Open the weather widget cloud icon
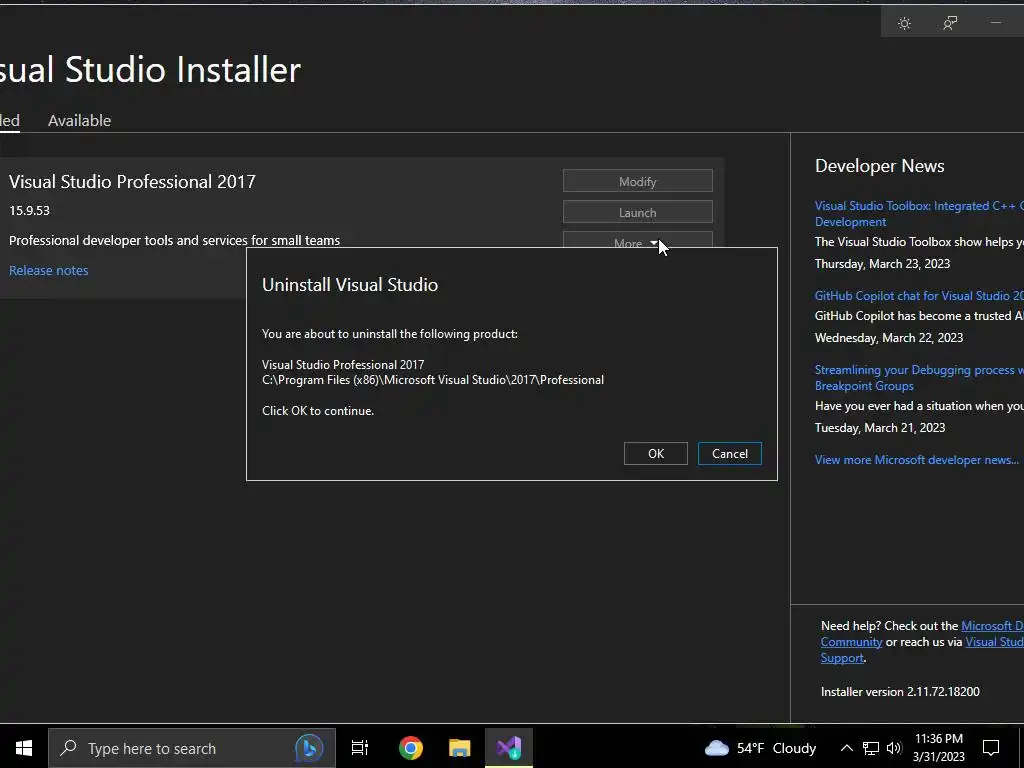The height and width of the screenshot is (768, 1024). pyautogui.click(x=717, y=748)
